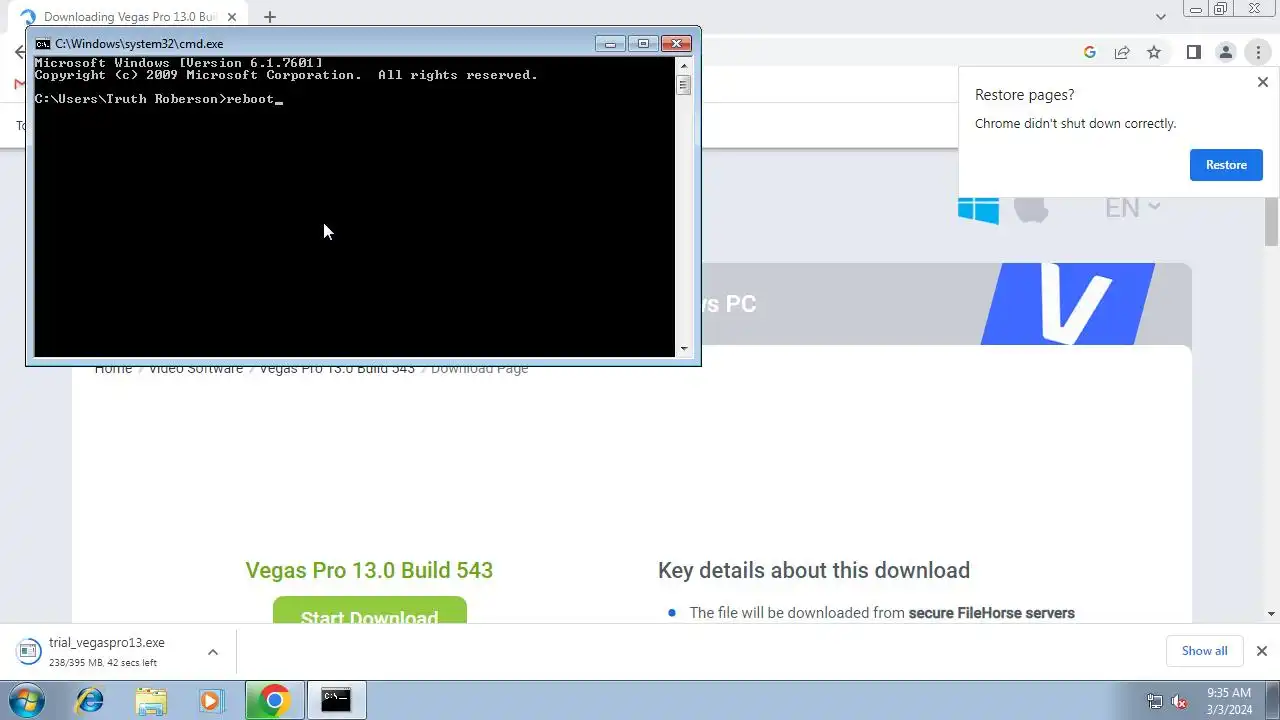Launch Internet Explorer from the taskbar

tap(90, 700)
